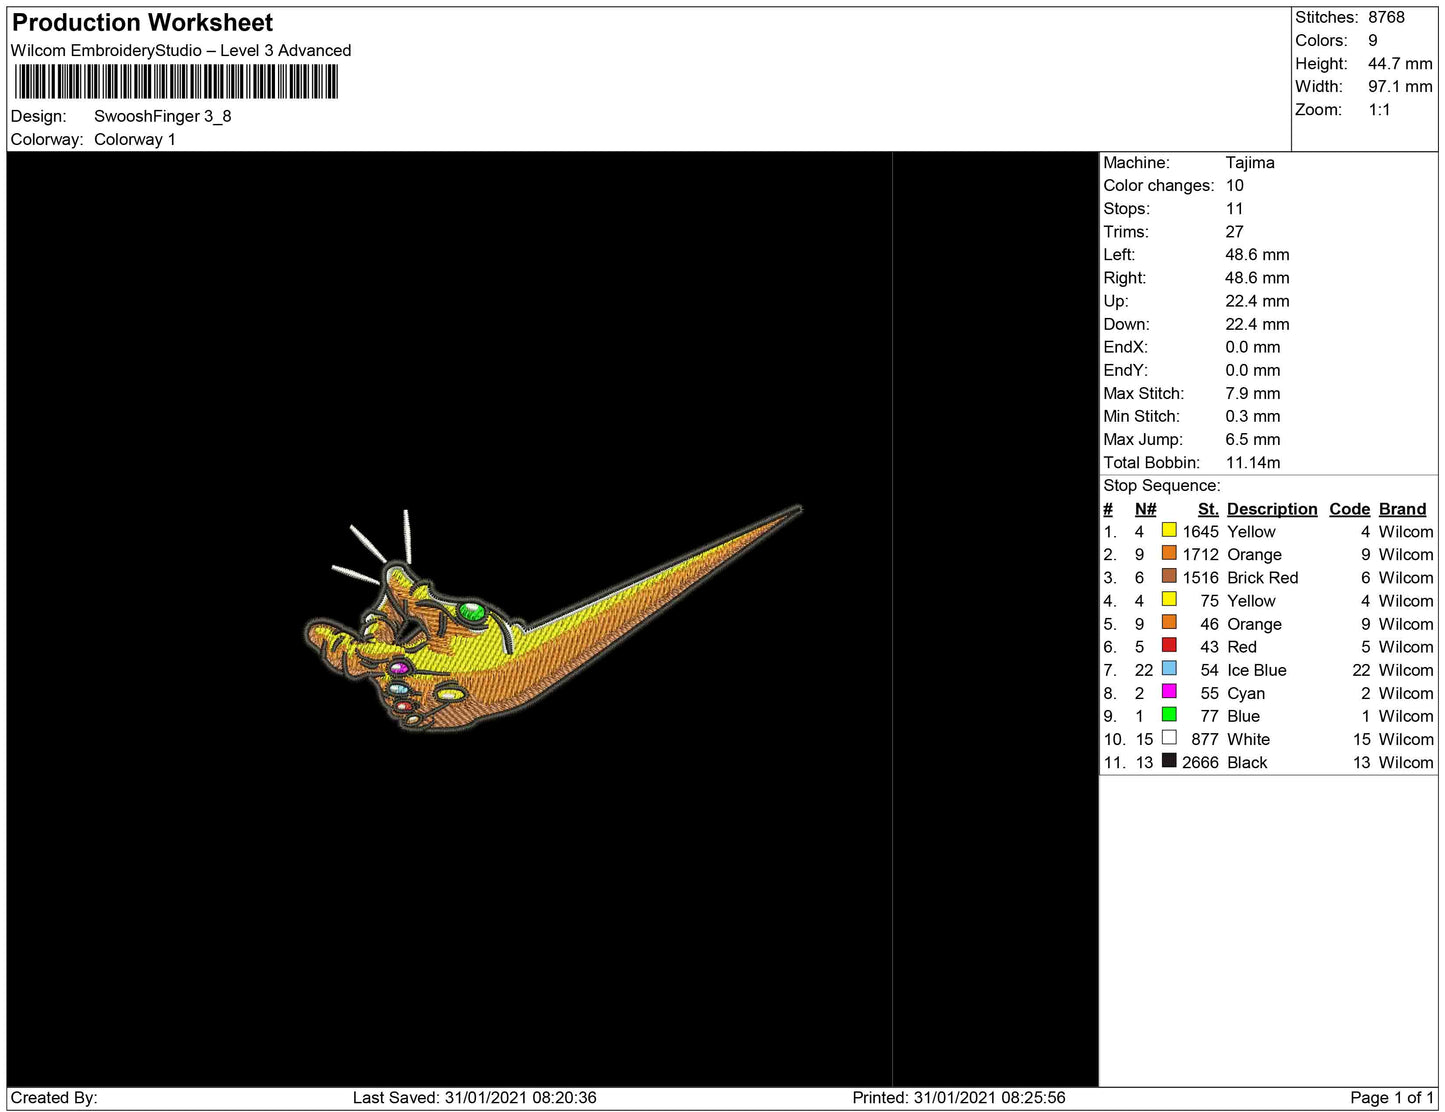Click the N# column header

[1145, 509]
